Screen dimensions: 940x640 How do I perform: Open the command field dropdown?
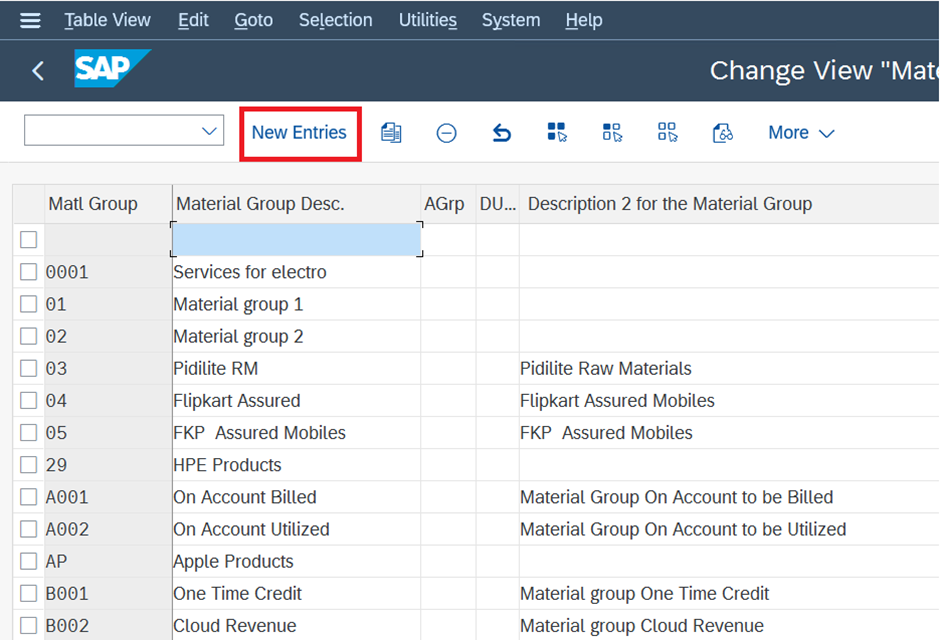pyautogui.click(x=209, y=131)
